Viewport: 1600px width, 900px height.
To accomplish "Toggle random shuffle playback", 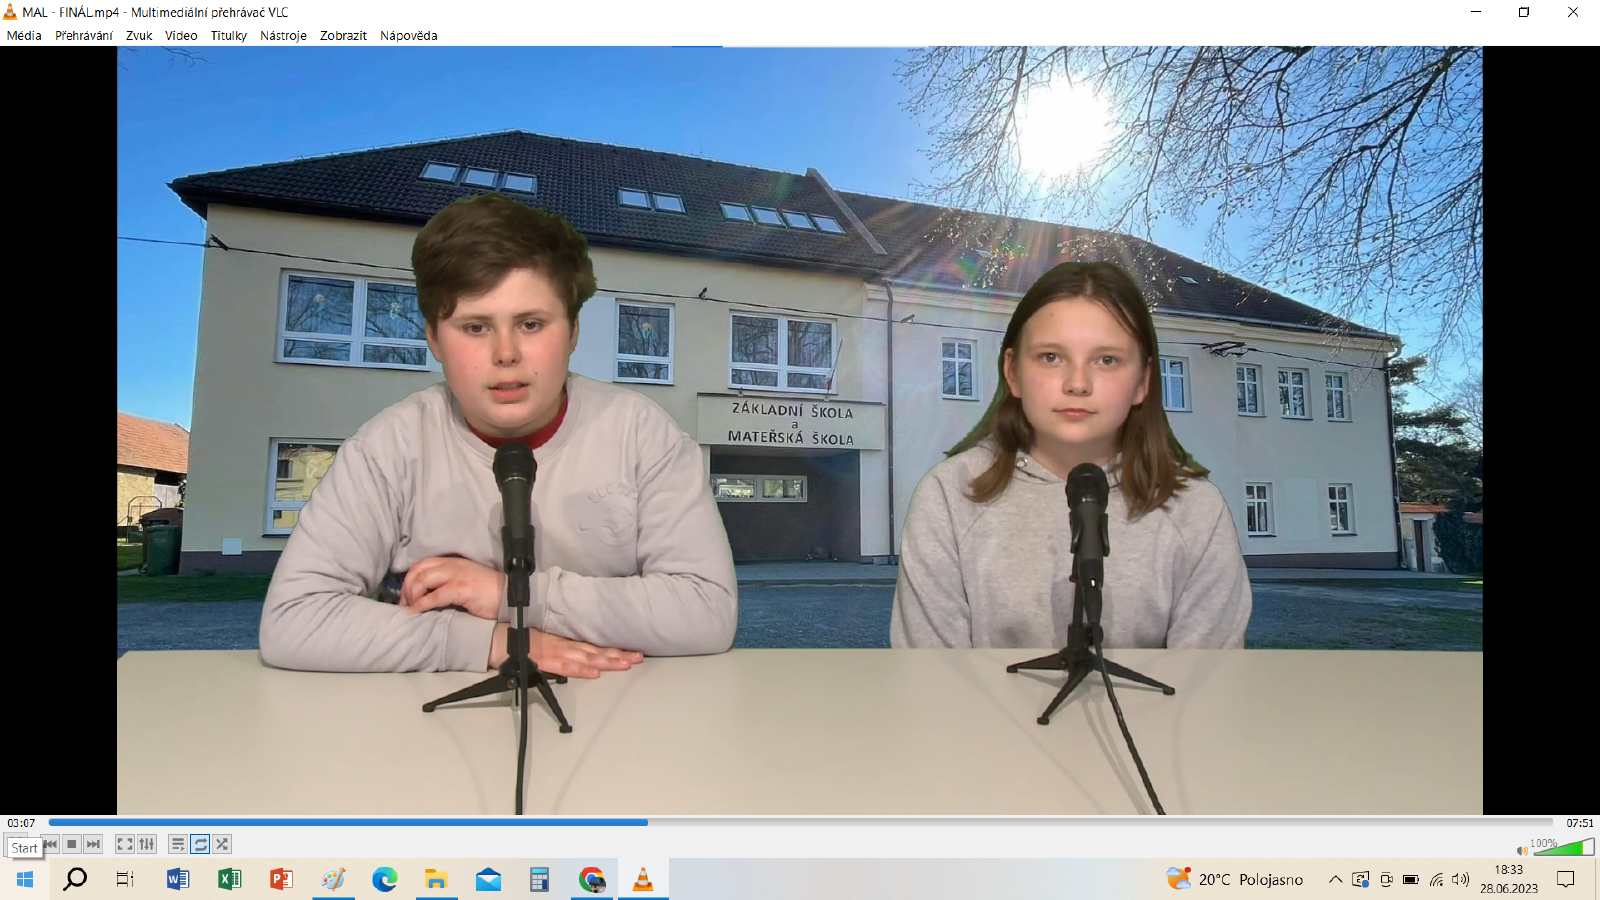I will (222, 844).
